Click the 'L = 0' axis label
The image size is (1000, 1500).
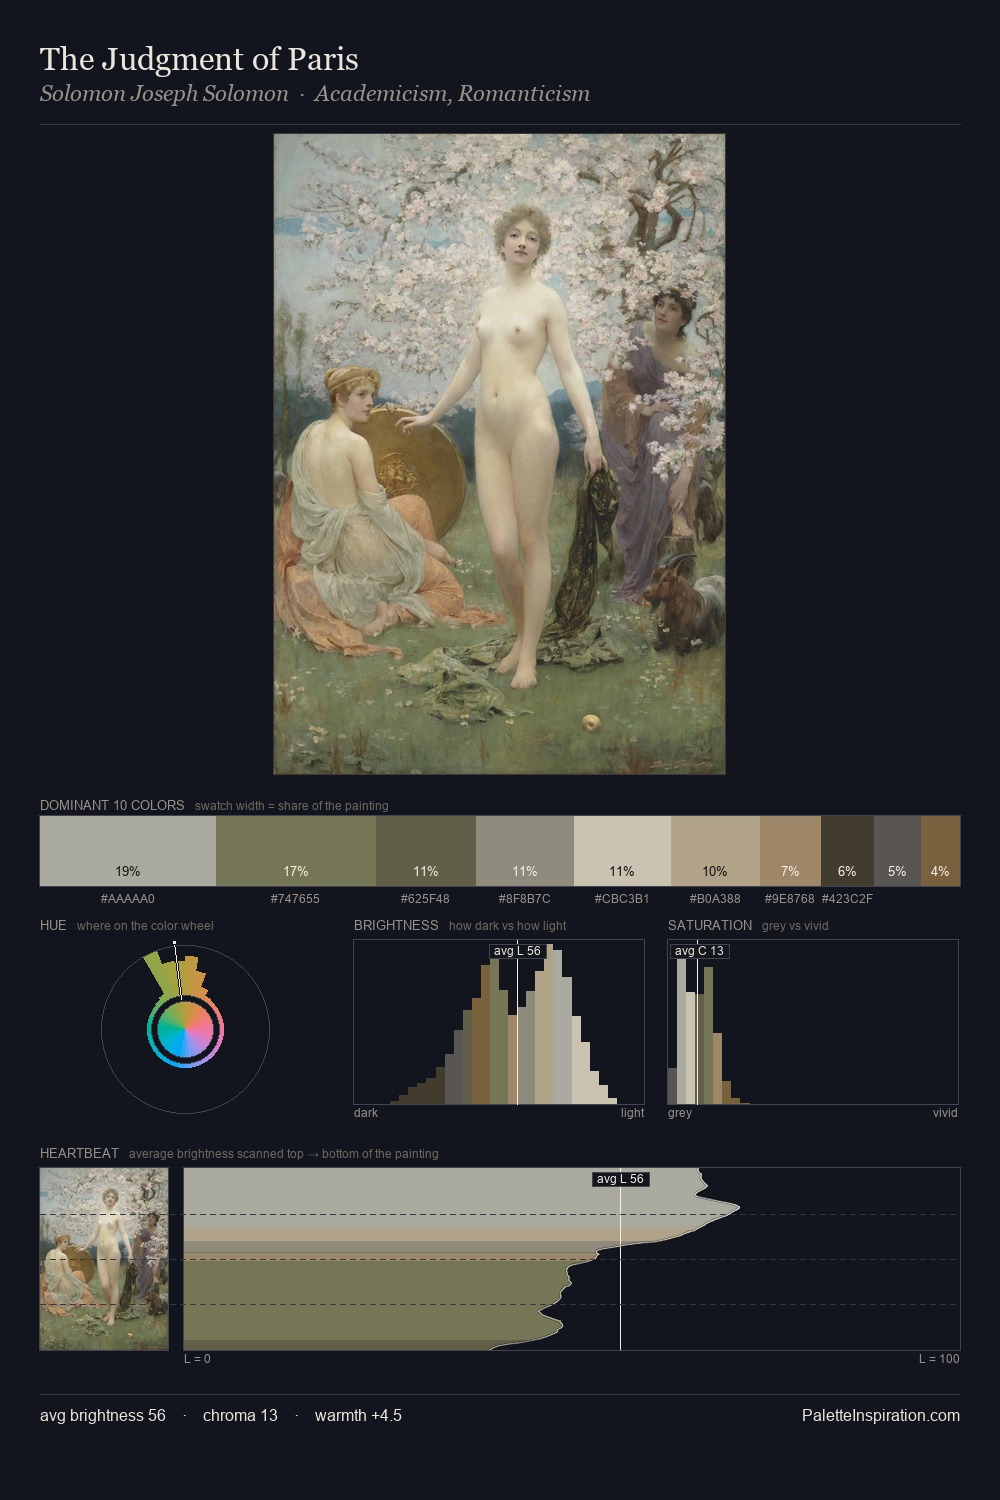point(197,1359)
